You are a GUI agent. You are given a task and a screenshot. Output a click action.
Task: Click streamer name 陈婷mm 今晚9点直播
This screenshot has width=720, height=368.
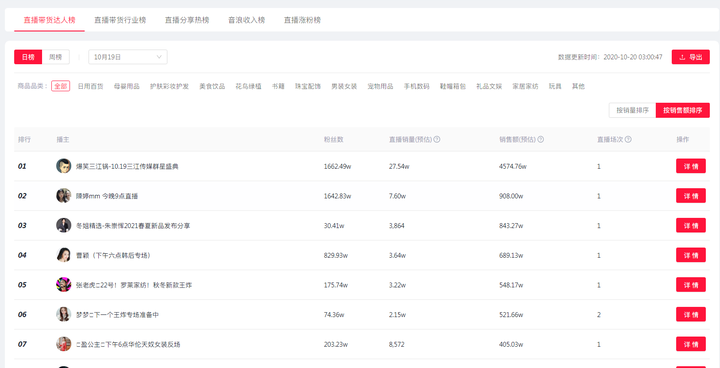pos(107,196)
